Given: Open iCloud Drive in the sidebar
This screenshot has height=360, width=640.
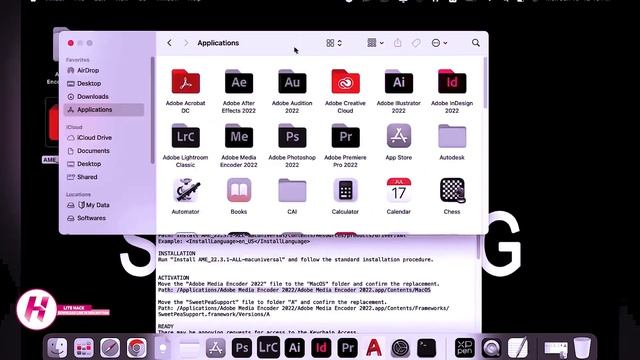Looking at the screenshot, I should [104, 138].
